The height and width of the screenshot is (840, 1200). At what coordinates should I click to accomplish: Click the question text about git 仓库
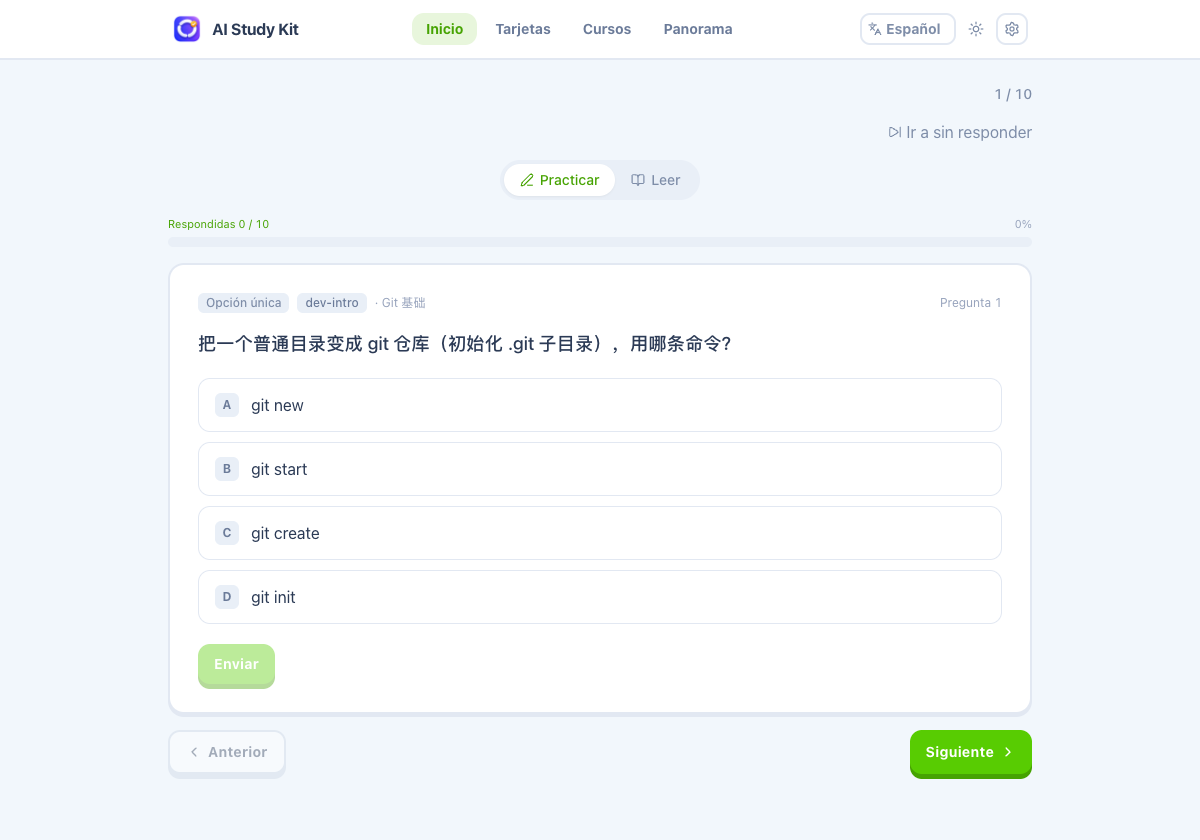465,344
